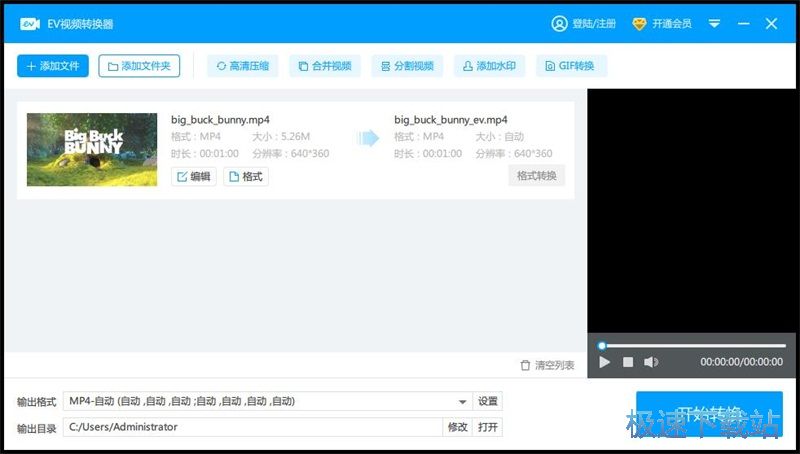Viewport: 800px width, 454px height.
Task: Click the playback time 00:00:00/00:00:00 text
Action: click(x=741, y=362)
